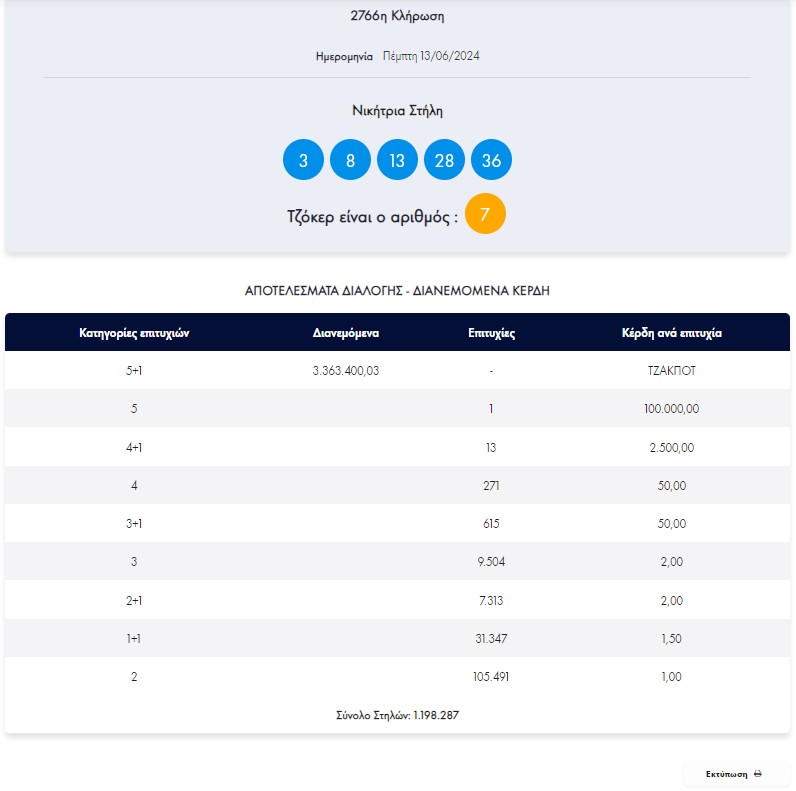Select the ΤΖΑΚΠΟΤ prize cell
Viewport: 796px width, 791px height.
point(672,371)
